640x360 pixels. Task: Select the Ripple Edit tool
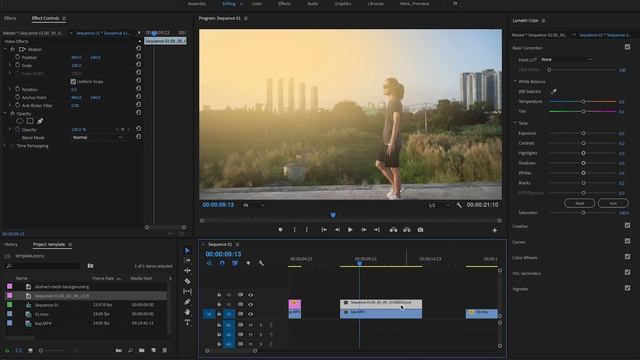[187, 271]
